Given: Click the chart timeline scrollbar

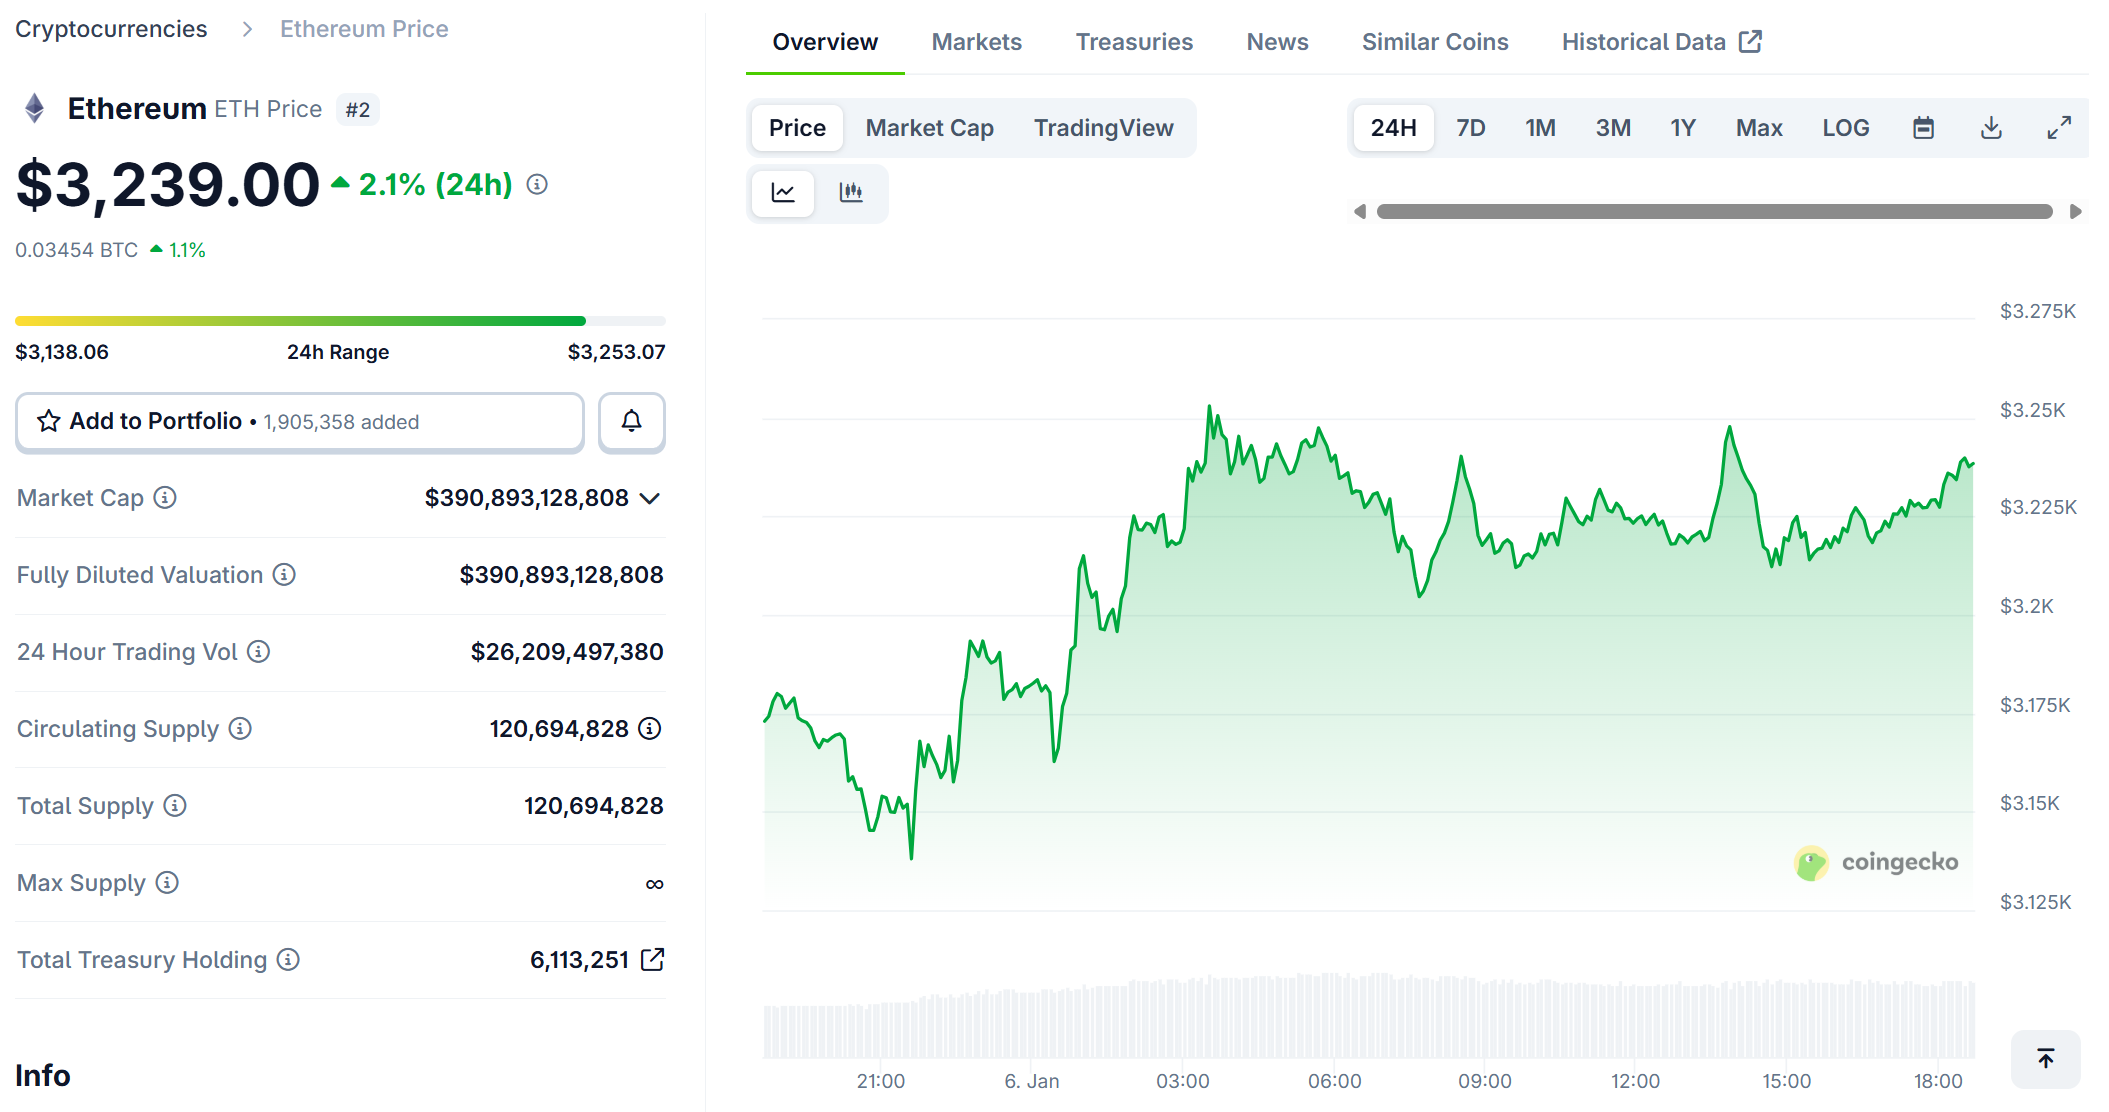Looking at the screenshot, I should (1715, 211).
